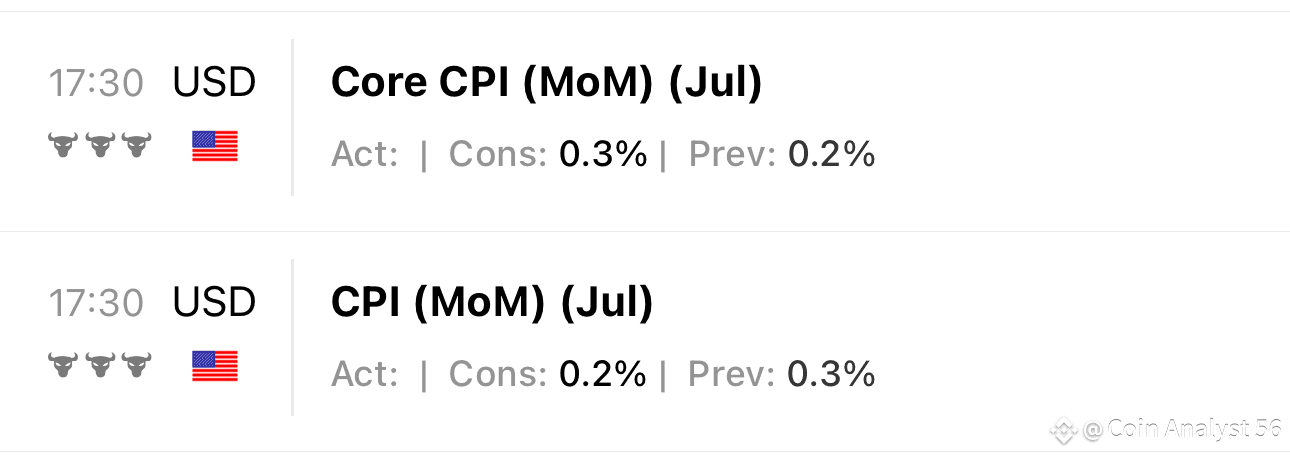Click the US flag icon beside CPI (MoM)
This screenshot has height=456, width=1290.
215,366
